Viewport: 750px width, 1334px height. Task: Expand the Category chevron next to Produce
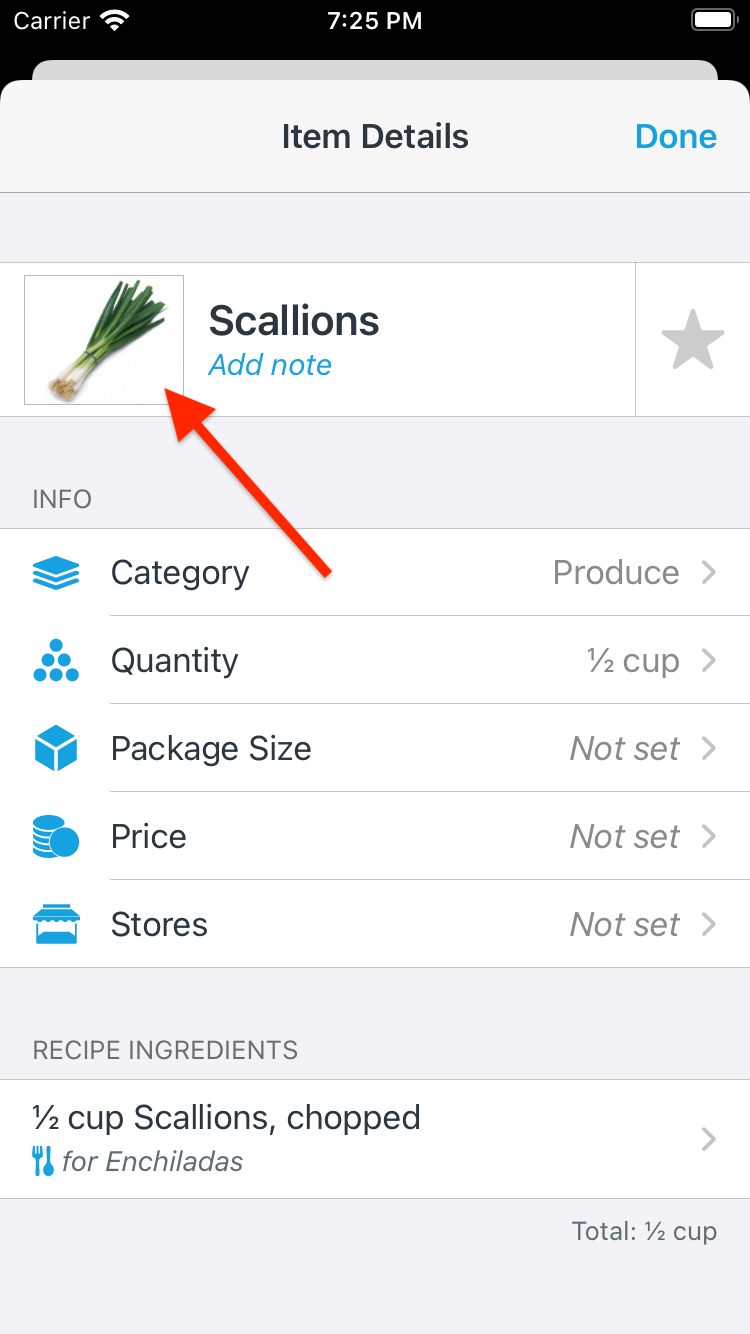[709, 573]
